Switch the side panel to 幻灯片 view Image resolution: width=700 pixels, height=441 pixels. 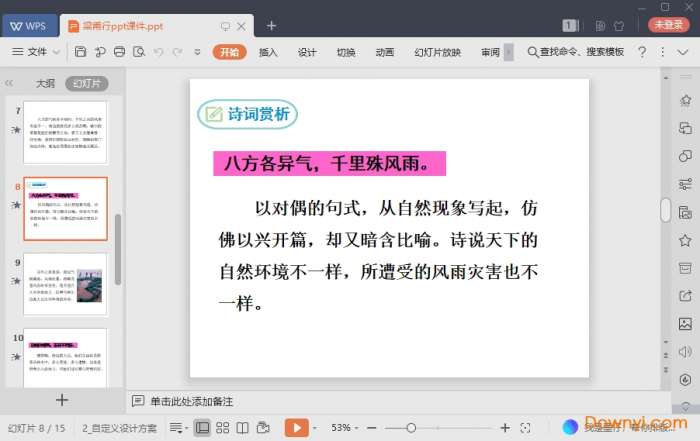87,83
